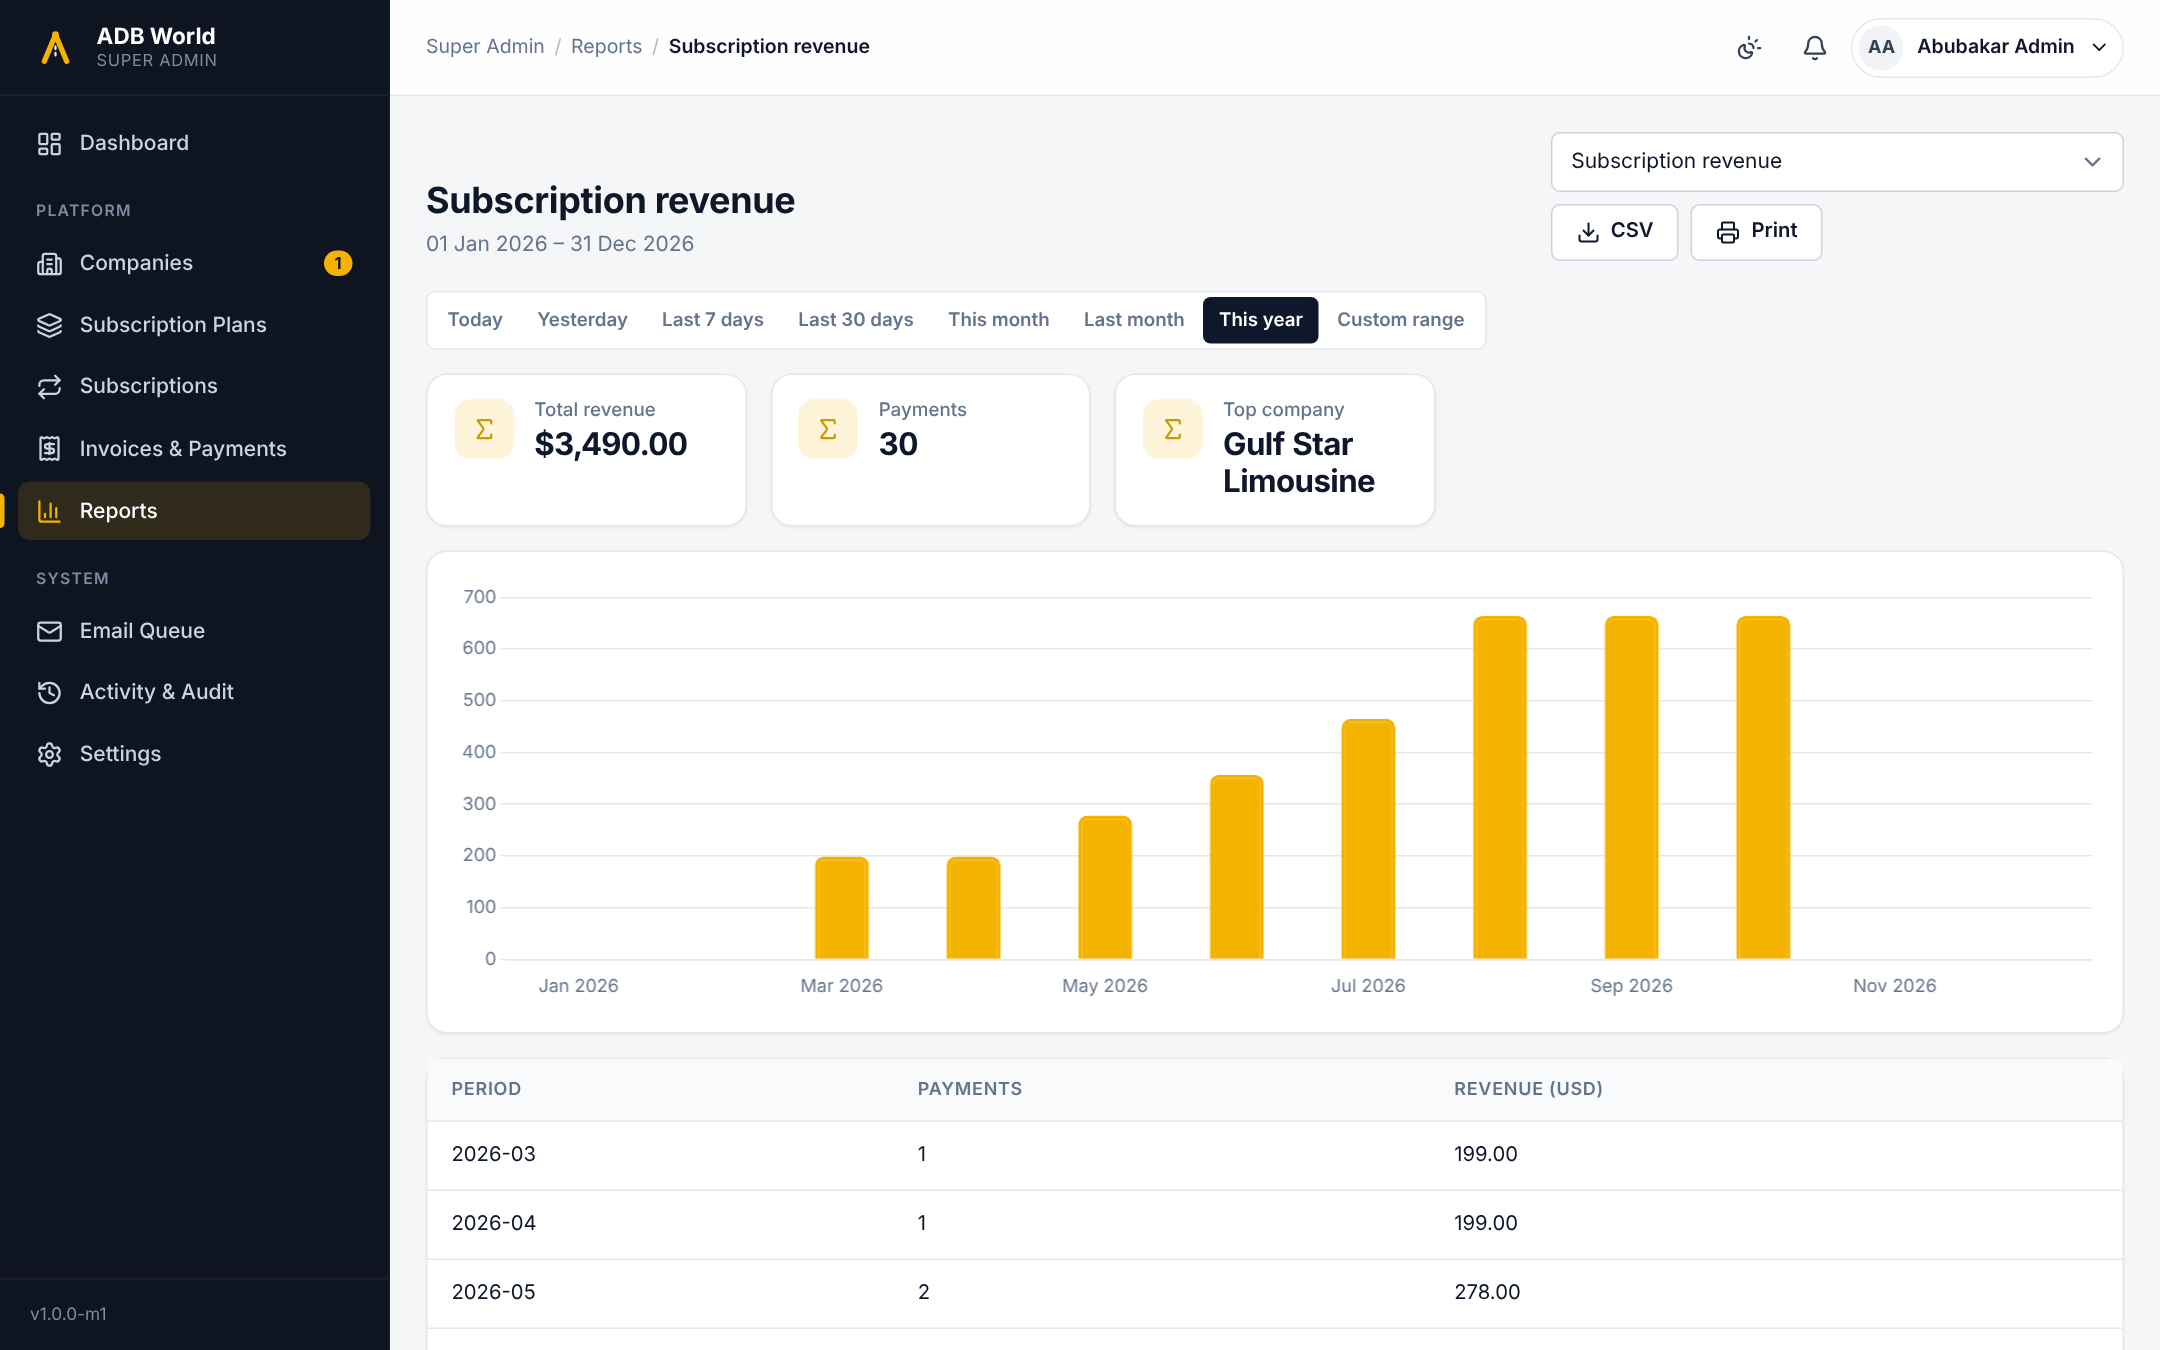
Task: Click the 278.00 revenue cell
Action: pos(1487,1292)
